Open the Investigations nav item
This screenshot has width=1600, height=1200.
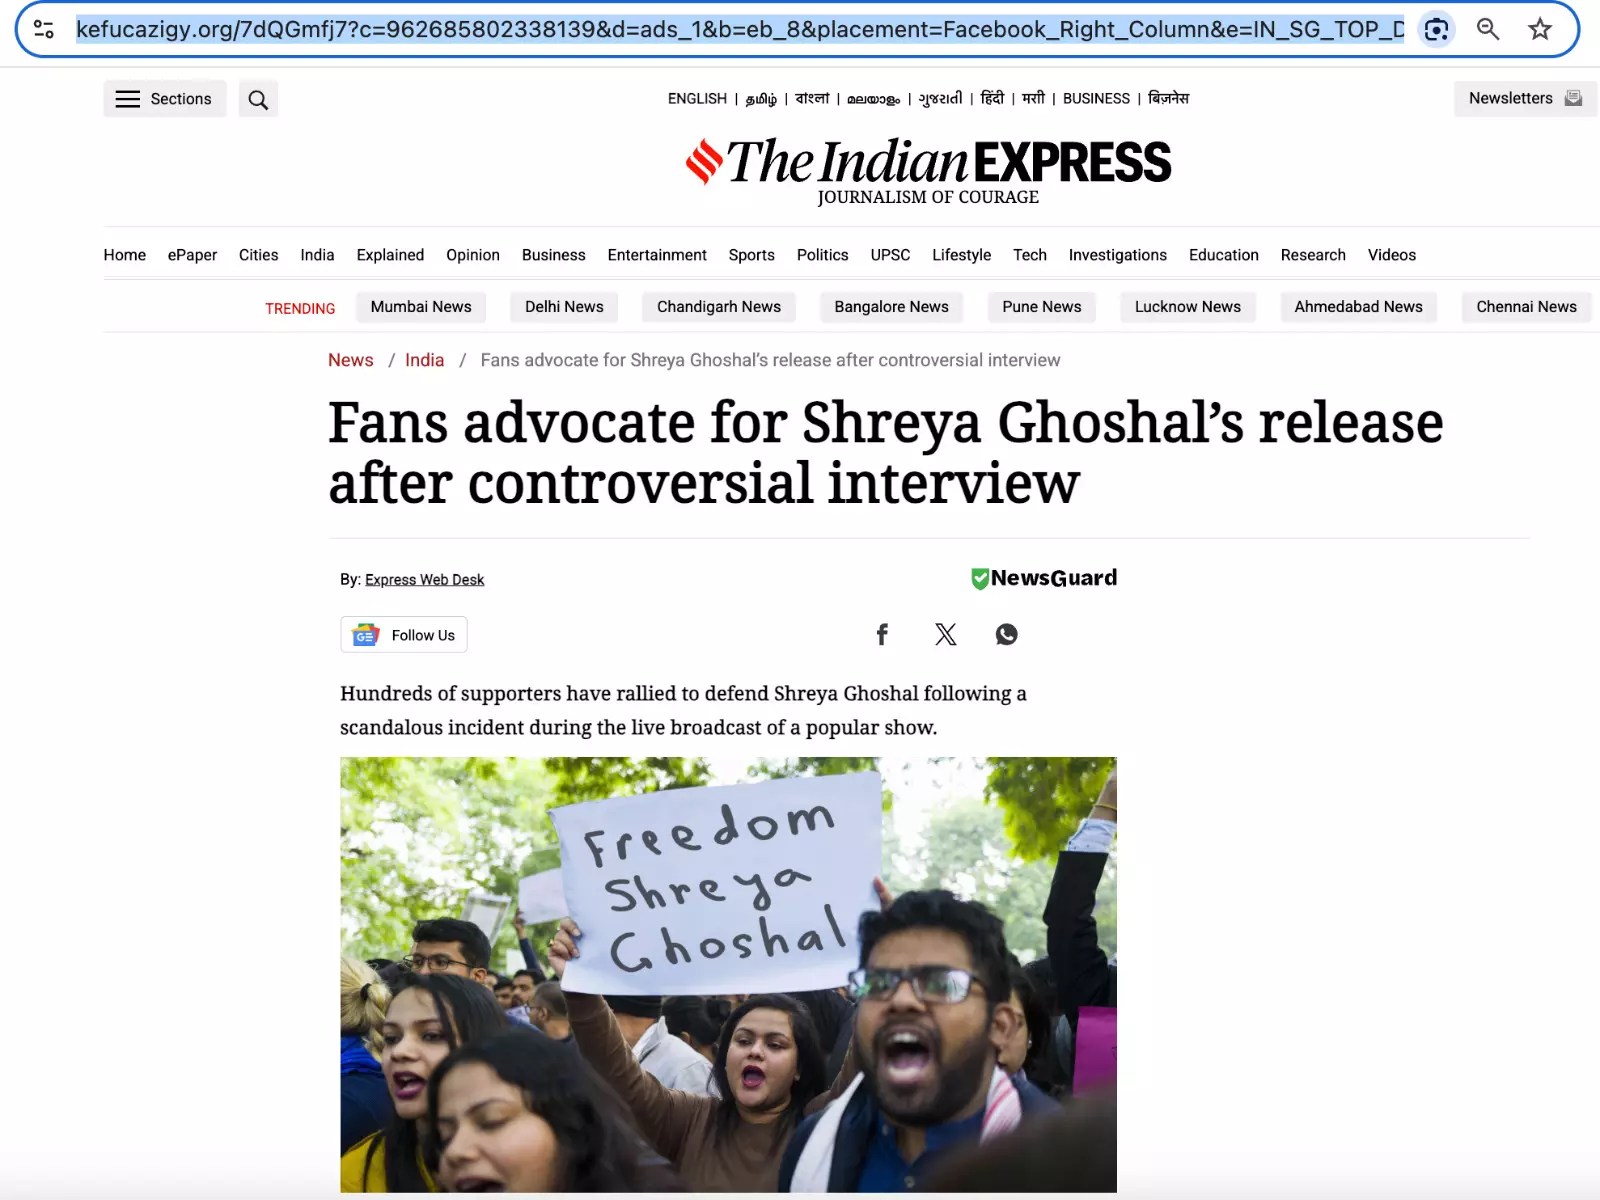click(x=1117, y=255)
